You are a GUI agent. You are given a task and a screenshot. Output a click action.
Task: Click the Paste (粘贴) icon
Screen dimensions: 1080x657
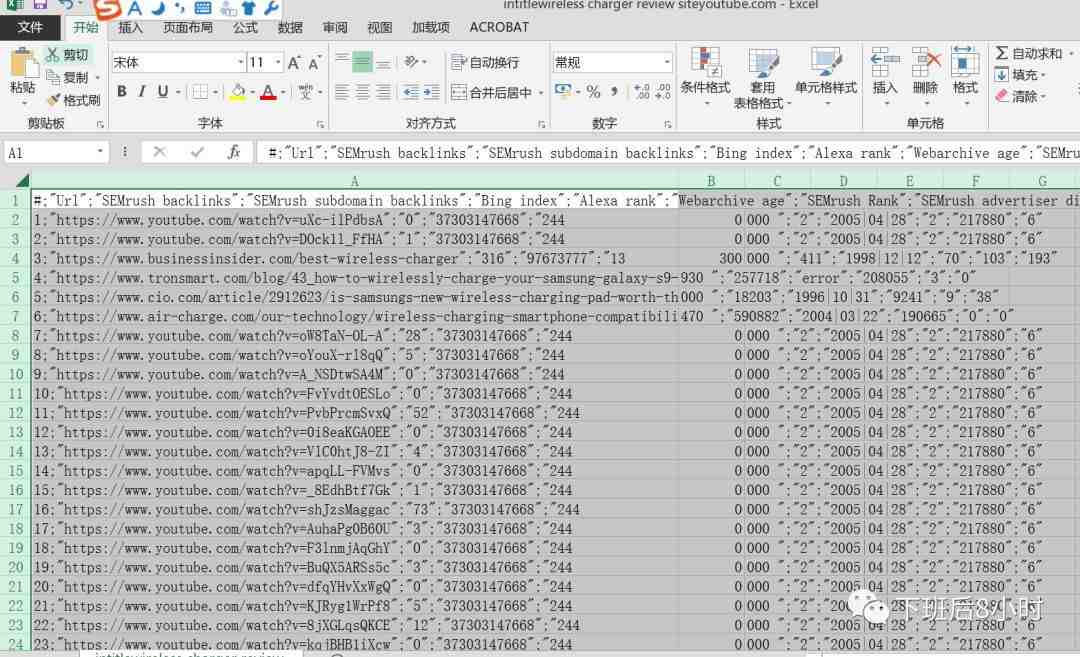(23, 63)
